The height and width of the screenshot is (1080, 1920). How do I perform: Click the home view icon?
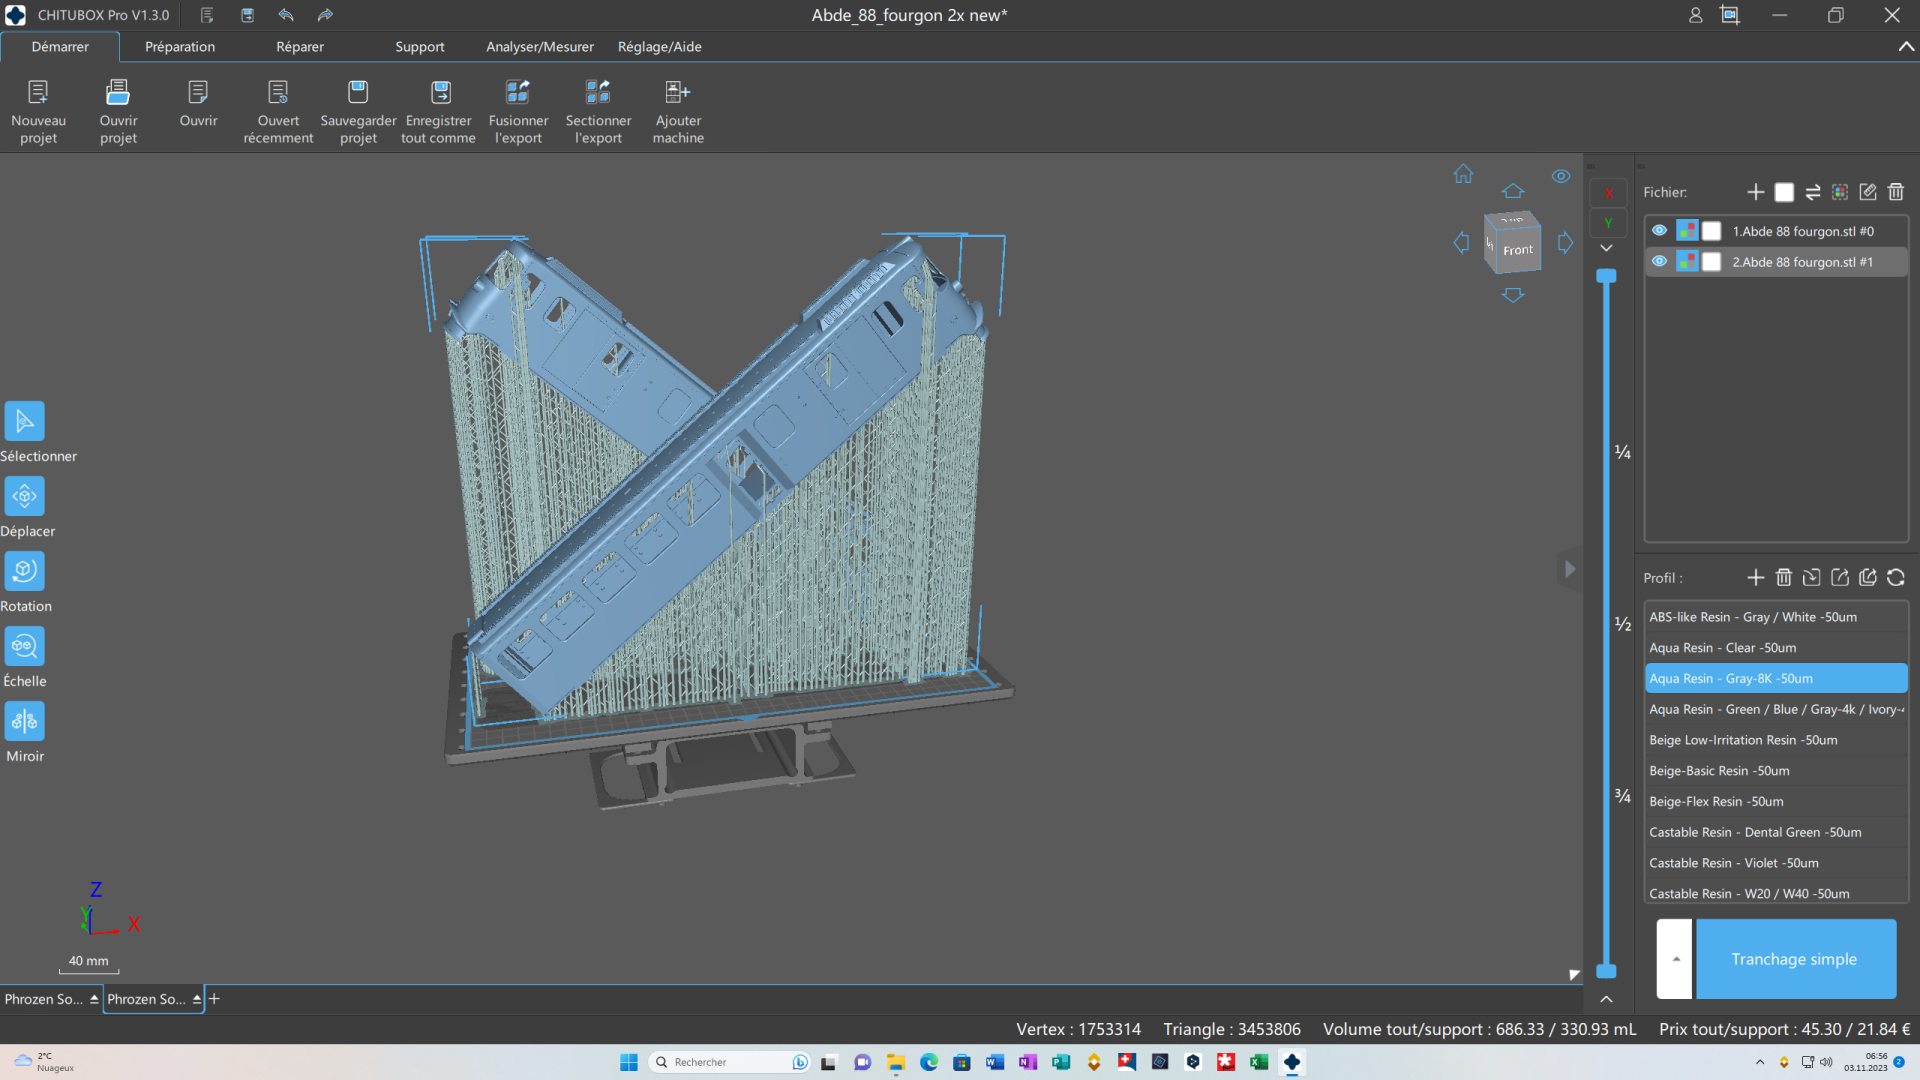point(1463,174)
